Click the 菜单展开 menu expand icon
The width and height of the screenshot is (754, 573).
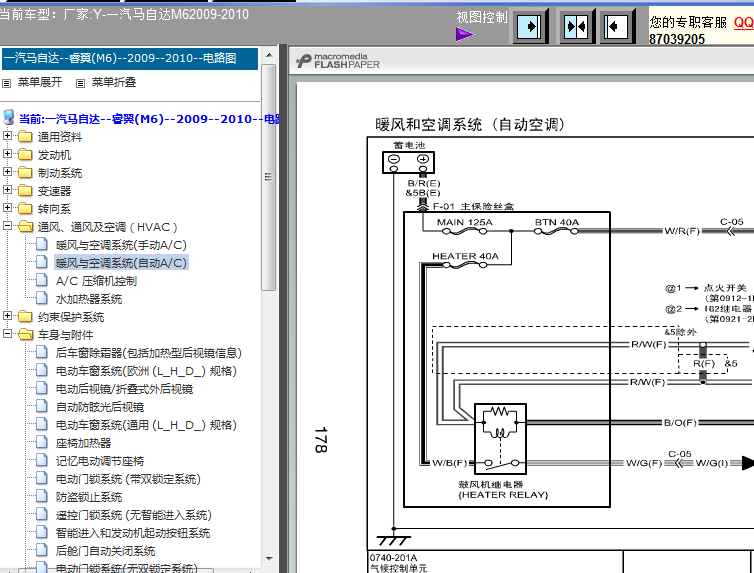[6, 83]
